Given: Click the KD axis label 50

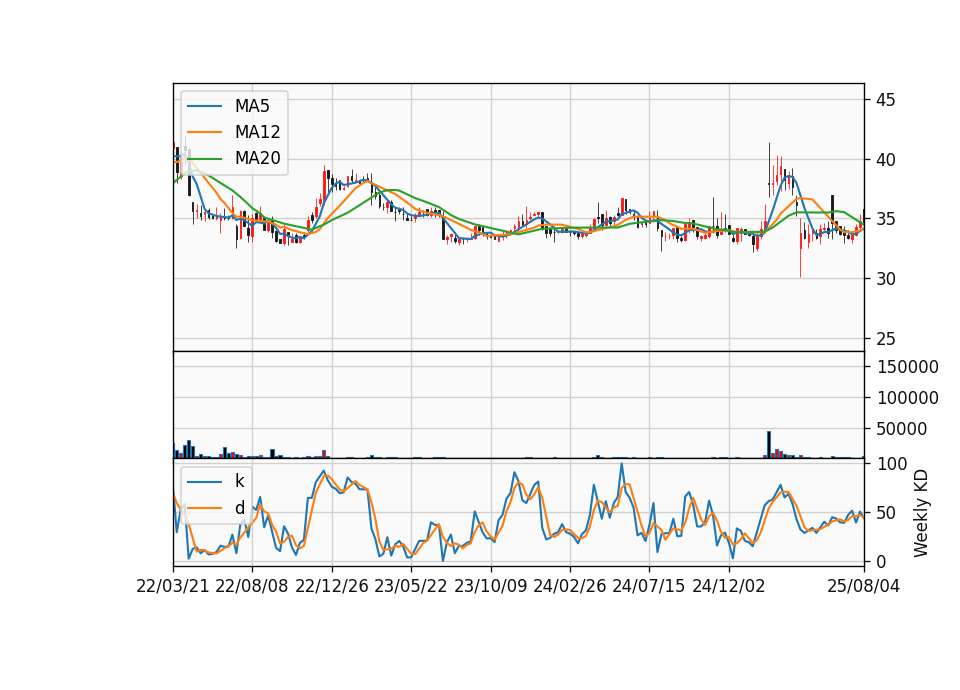Looking at the screenshot, I should (x=885, y=513).
